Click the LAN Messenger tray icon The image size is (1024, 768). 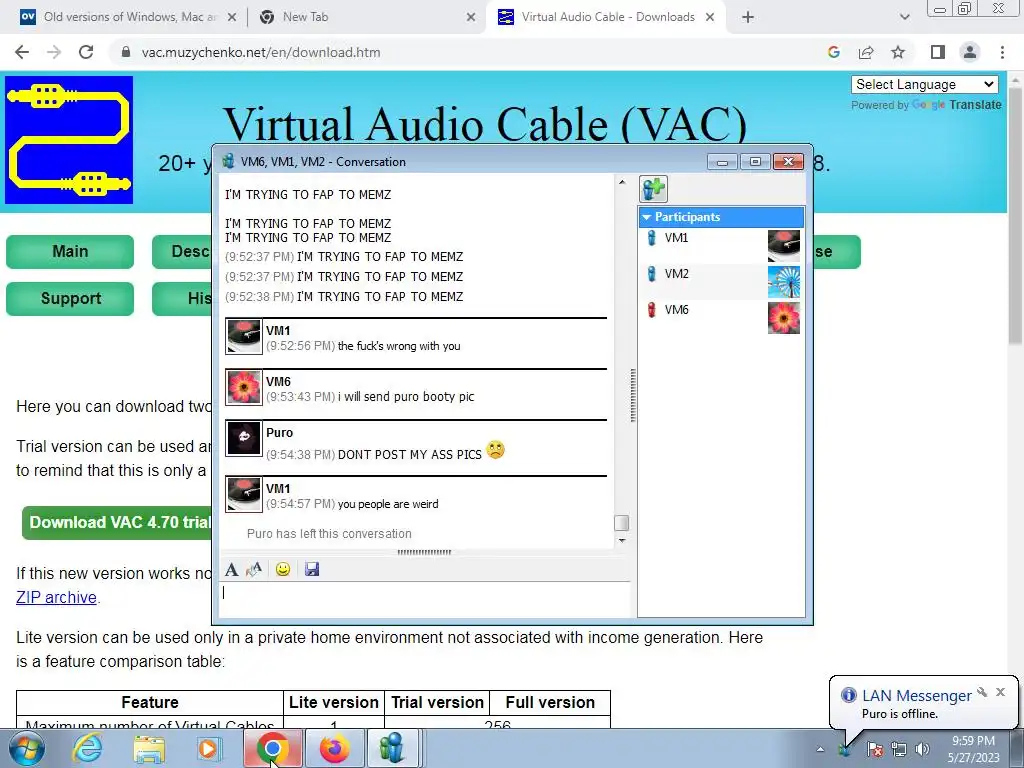pyautogui.click(x=846, y=749)
